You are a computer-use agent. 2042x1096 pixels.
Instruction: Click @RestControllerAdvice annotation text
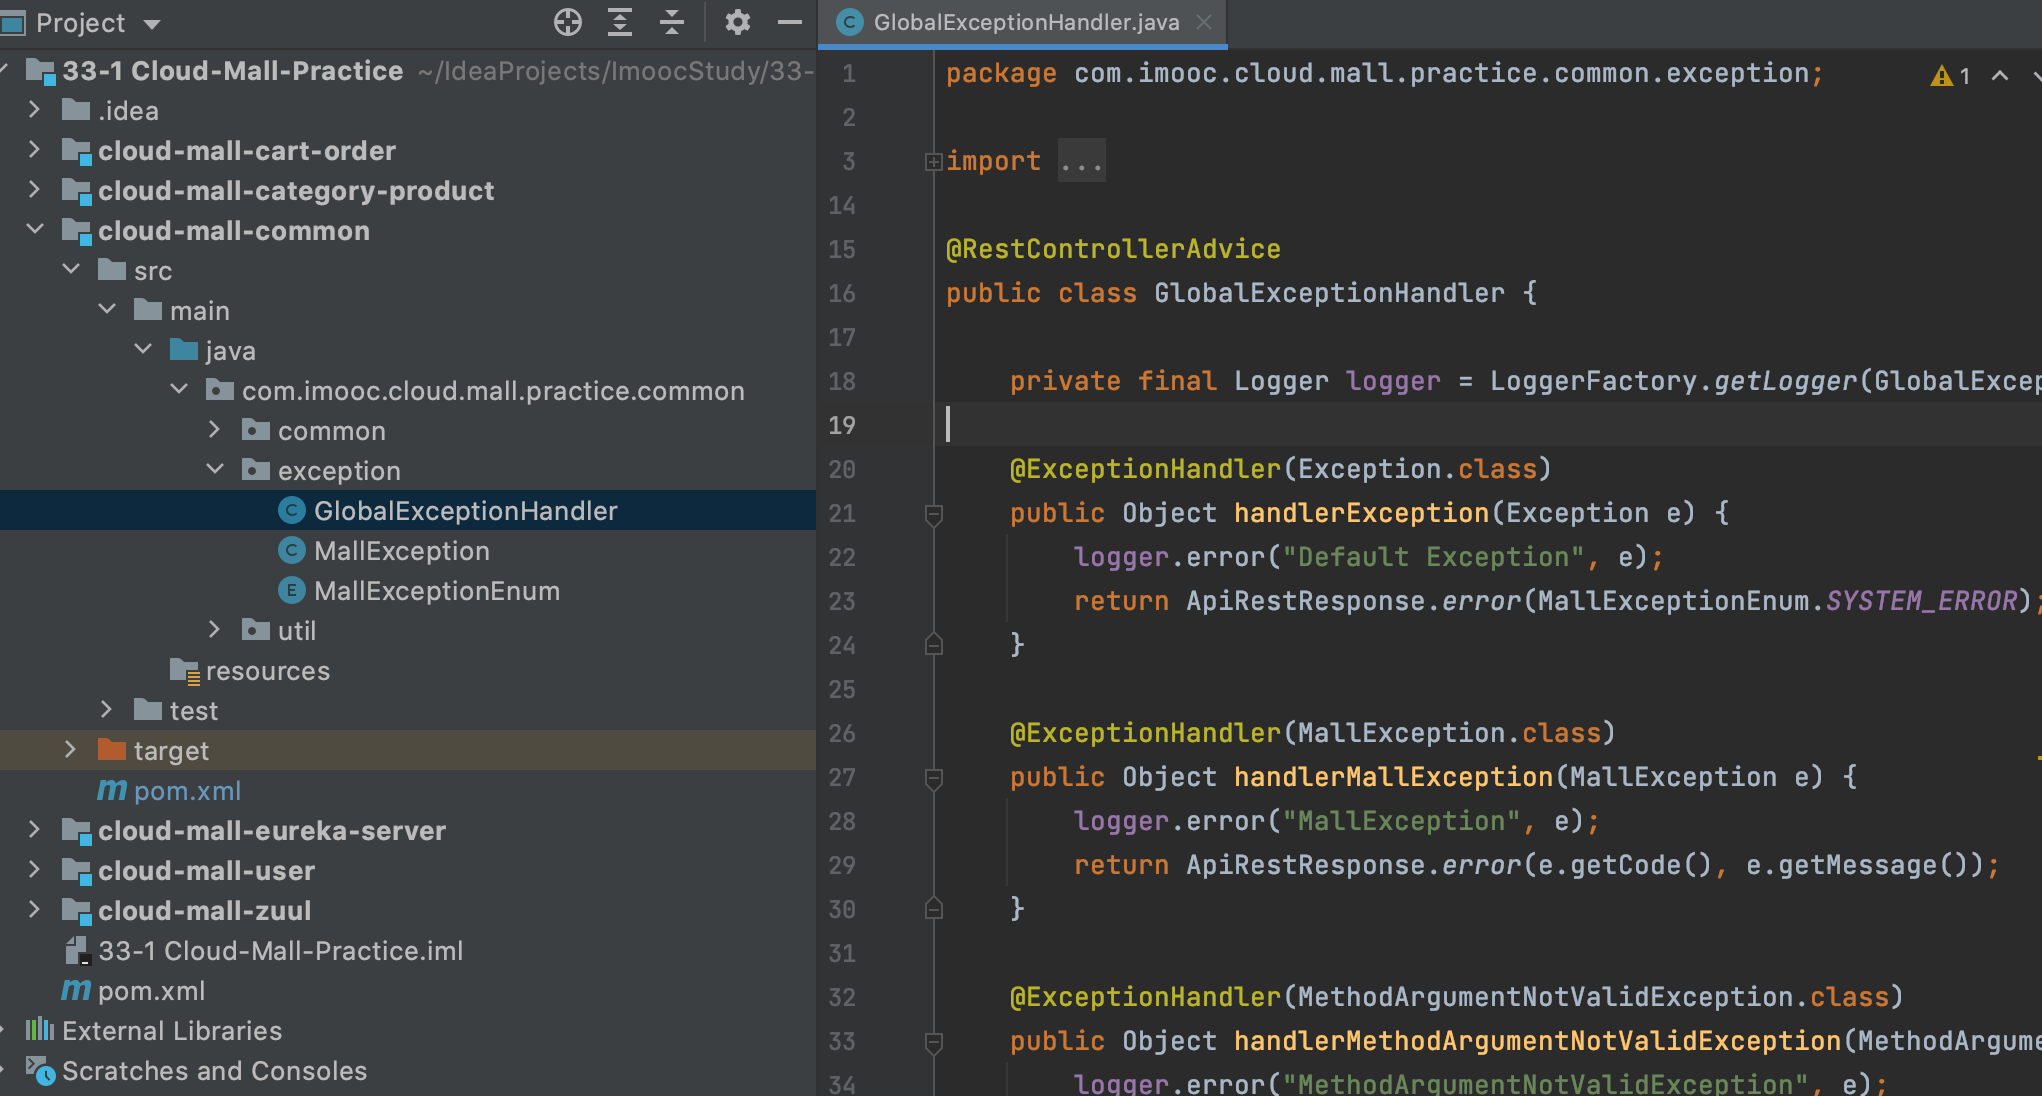pyautogui.click(x=1113, y=249)
